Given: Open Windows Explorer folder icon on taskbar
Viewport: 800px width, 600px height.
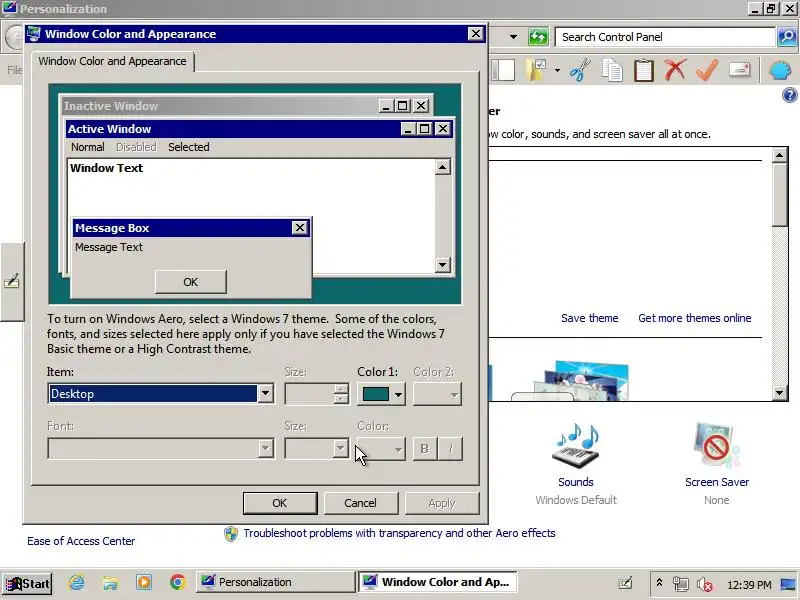Looking at the screenshot, I should point(110,582).
